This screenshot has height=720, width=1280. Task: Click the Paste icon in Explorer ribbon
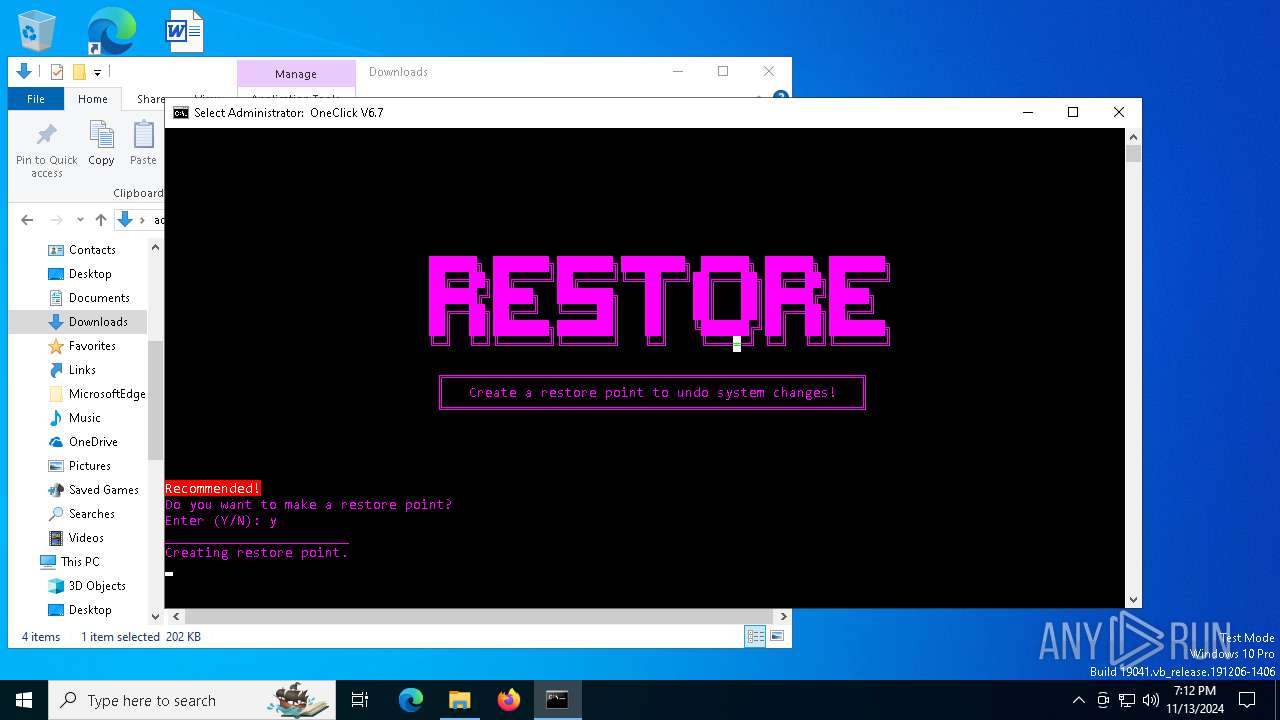point(144,144)
